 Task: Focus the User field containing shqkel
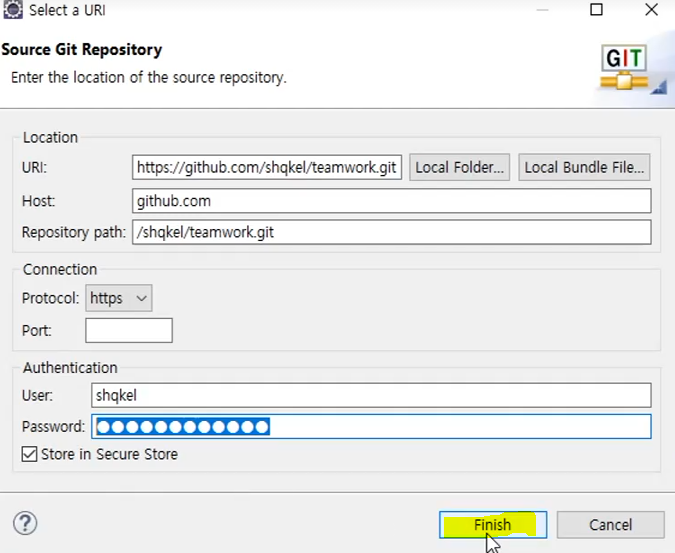click(371, 395)
